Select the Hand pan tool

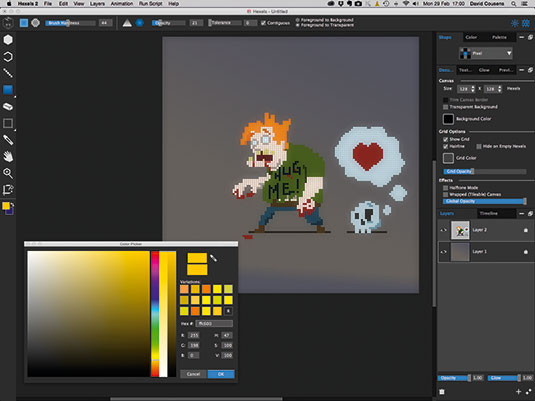pos(8,157)
